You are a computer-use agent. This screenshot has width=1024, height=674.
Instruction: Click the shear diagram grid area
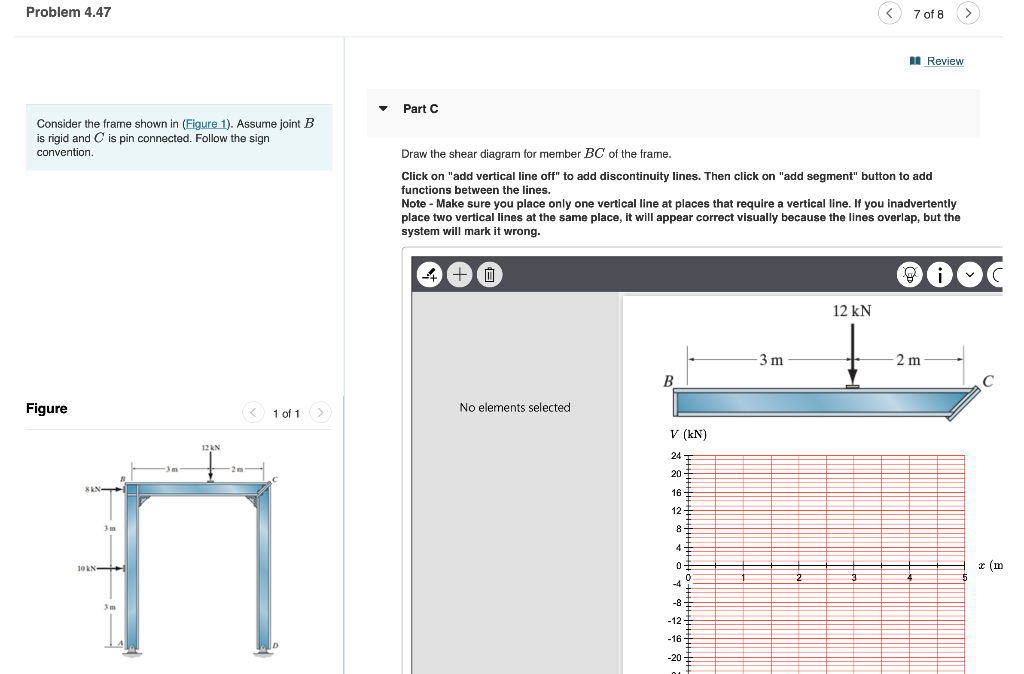coord(825,564)
